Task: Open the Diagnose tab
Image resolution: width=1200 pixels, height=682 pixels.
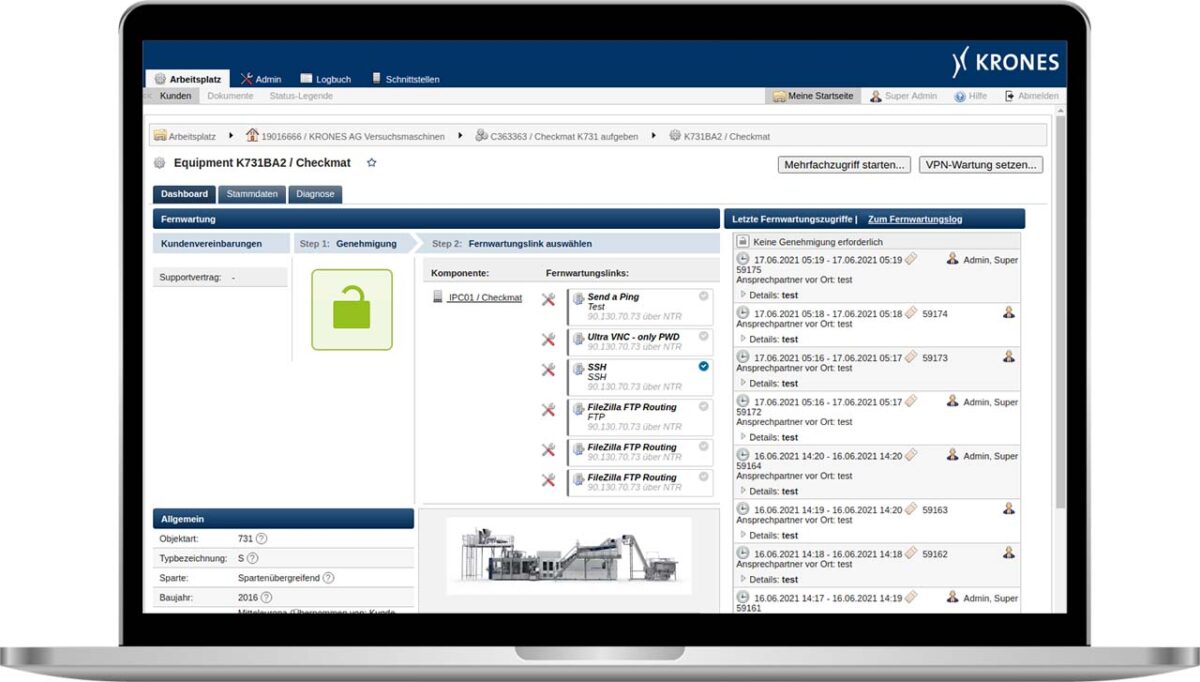Action: tap(315, 194)
